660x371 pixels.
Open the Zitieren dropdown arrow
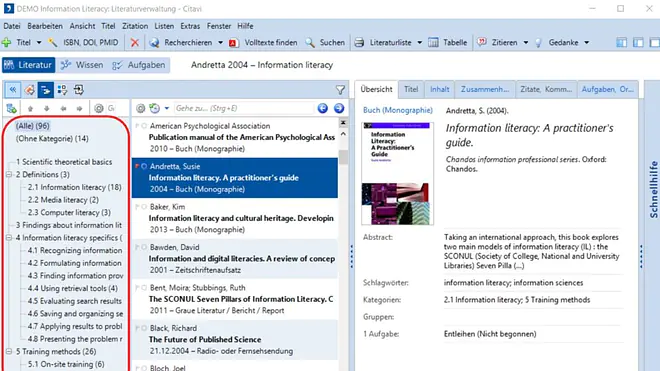click(x=526, y=43)
